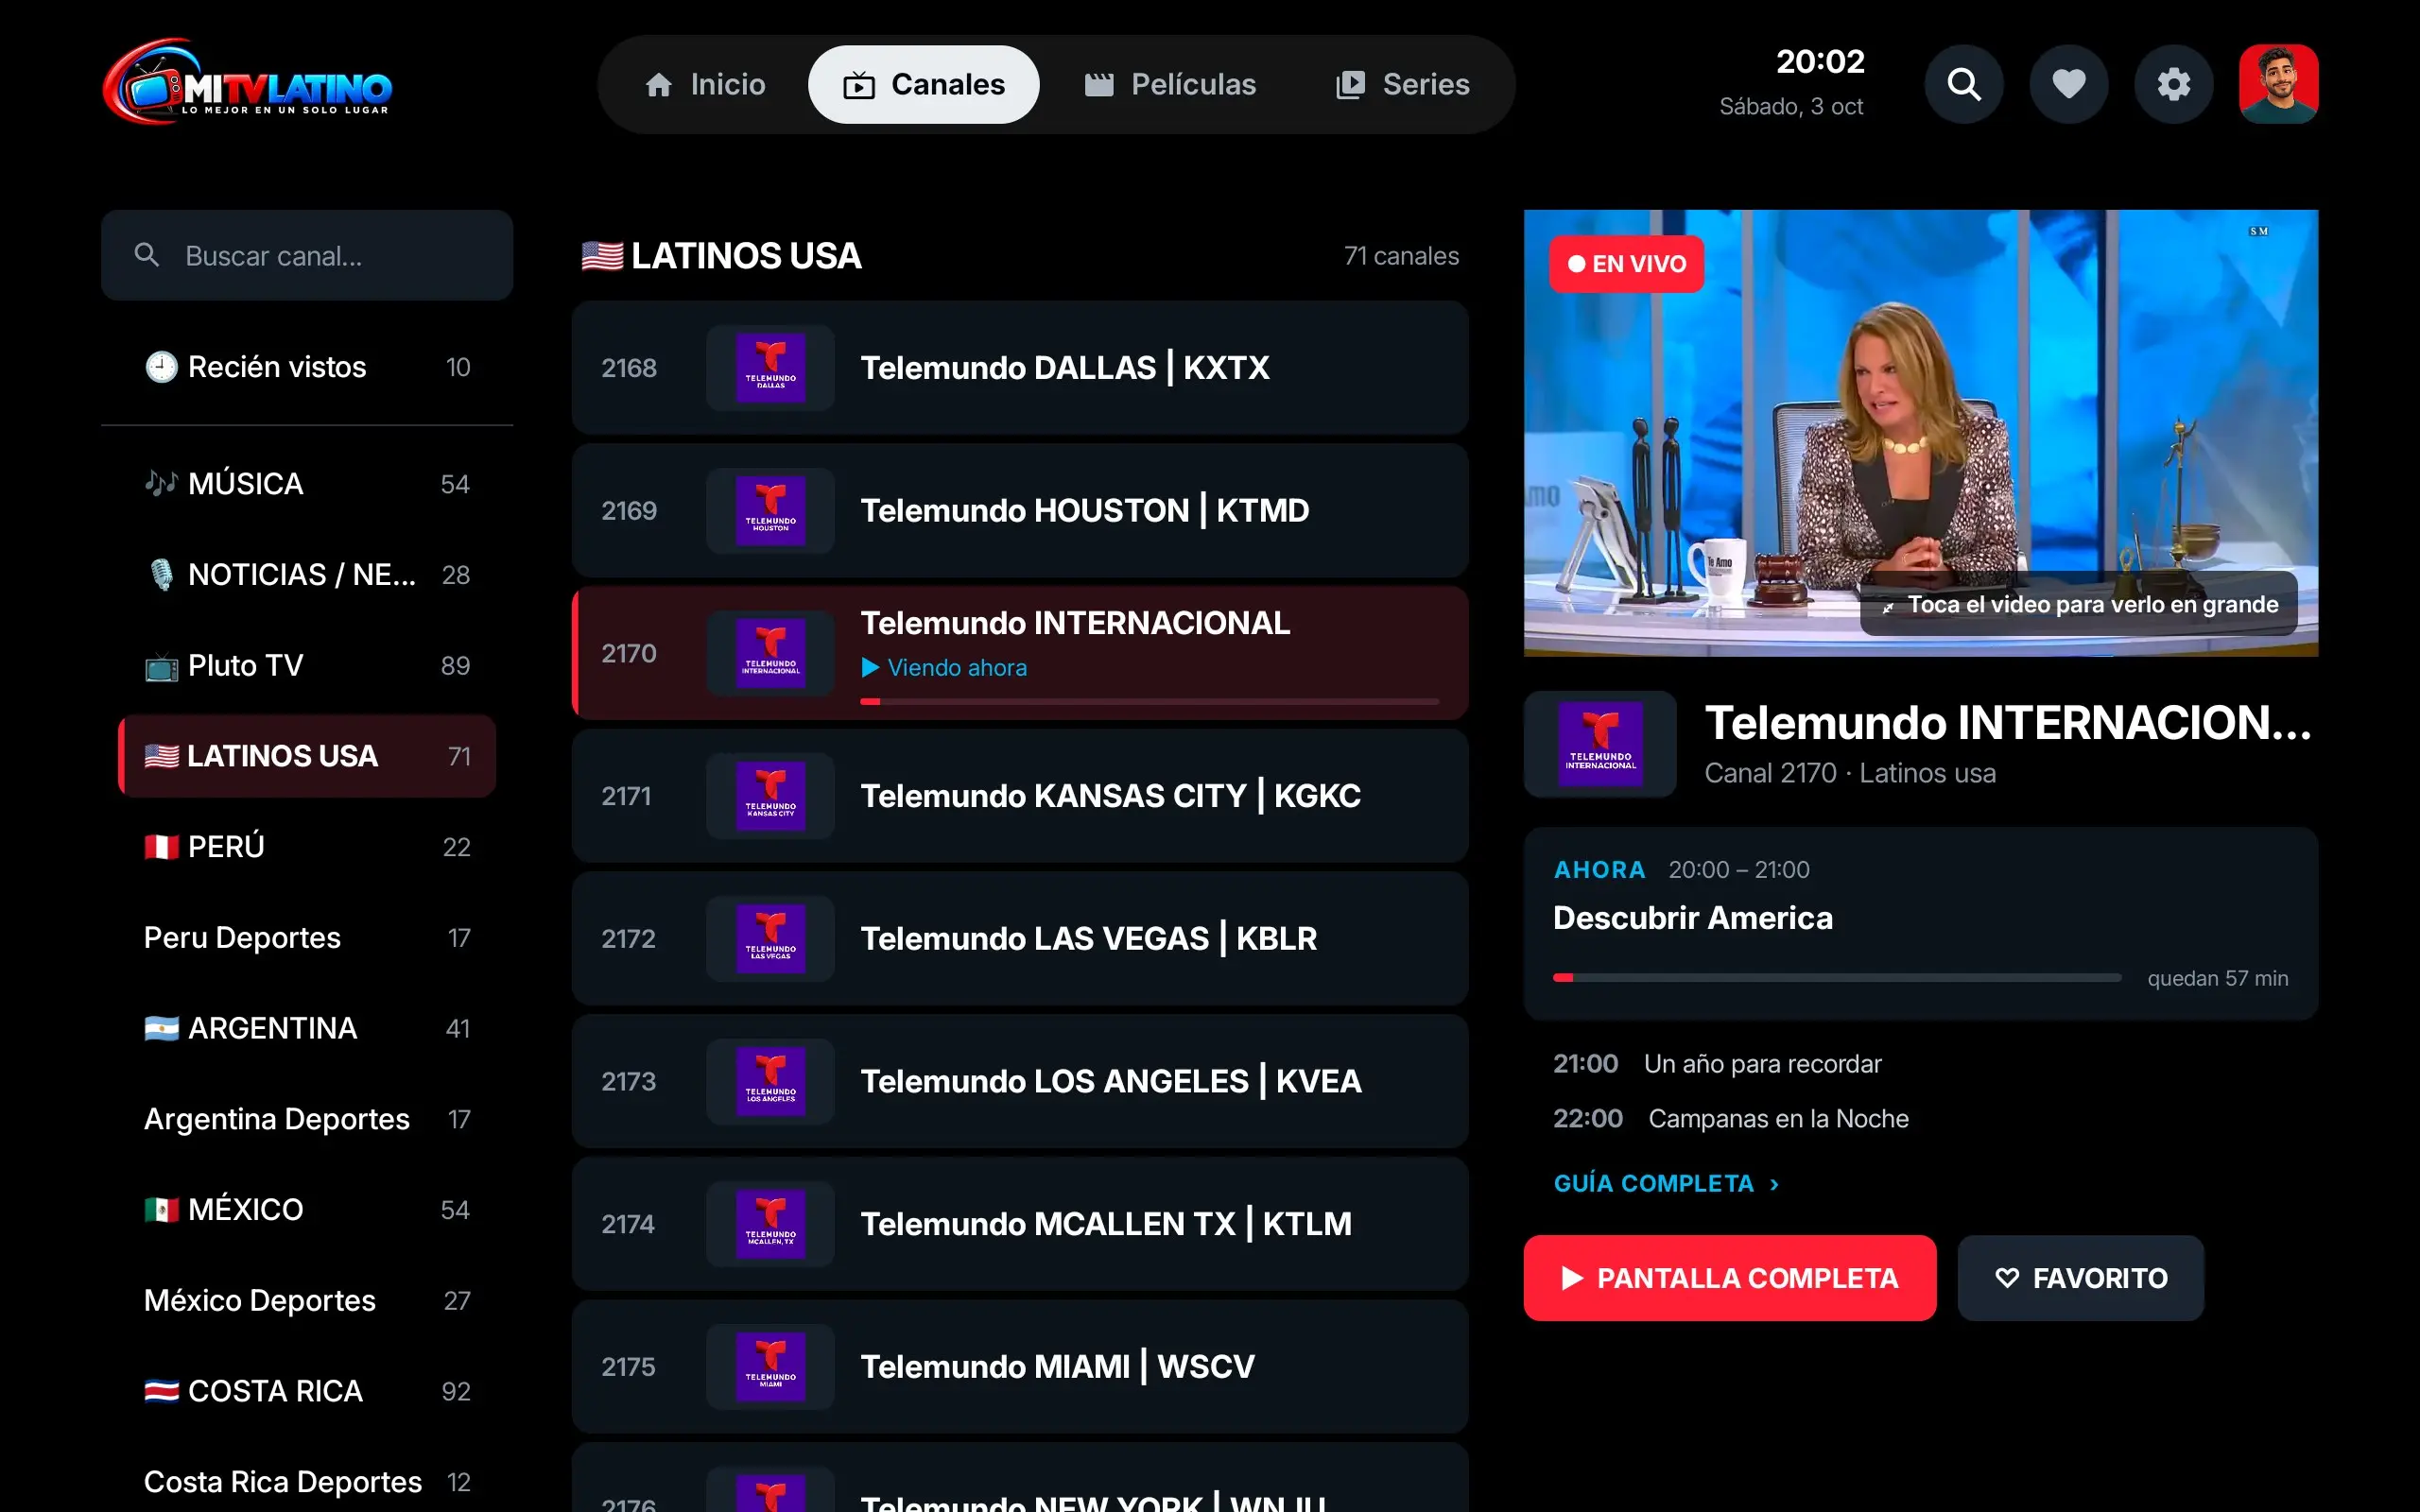Click the Telemundo Internacional logo beside channel title
Screen dimensions: 2420x1512
[x=1600, y=744]
